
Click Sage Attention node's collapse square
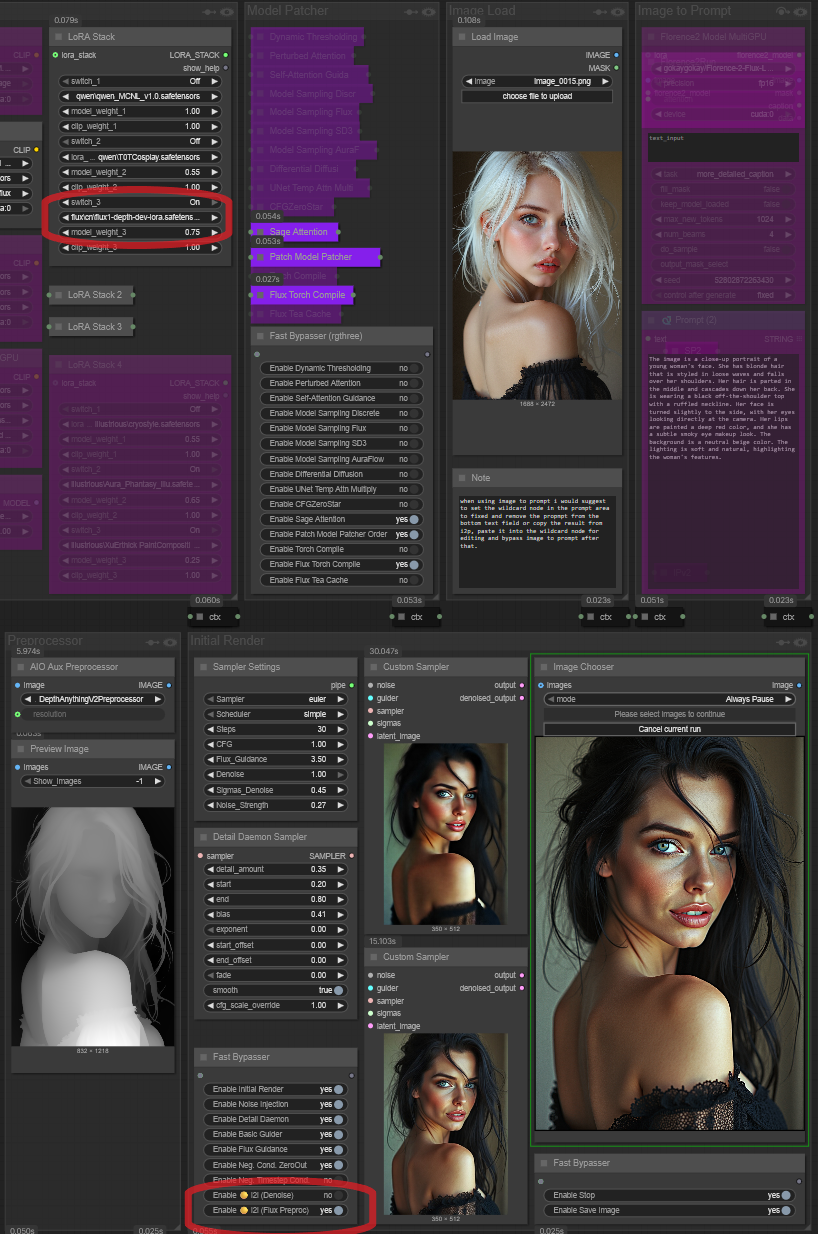(x=260, y=232)
